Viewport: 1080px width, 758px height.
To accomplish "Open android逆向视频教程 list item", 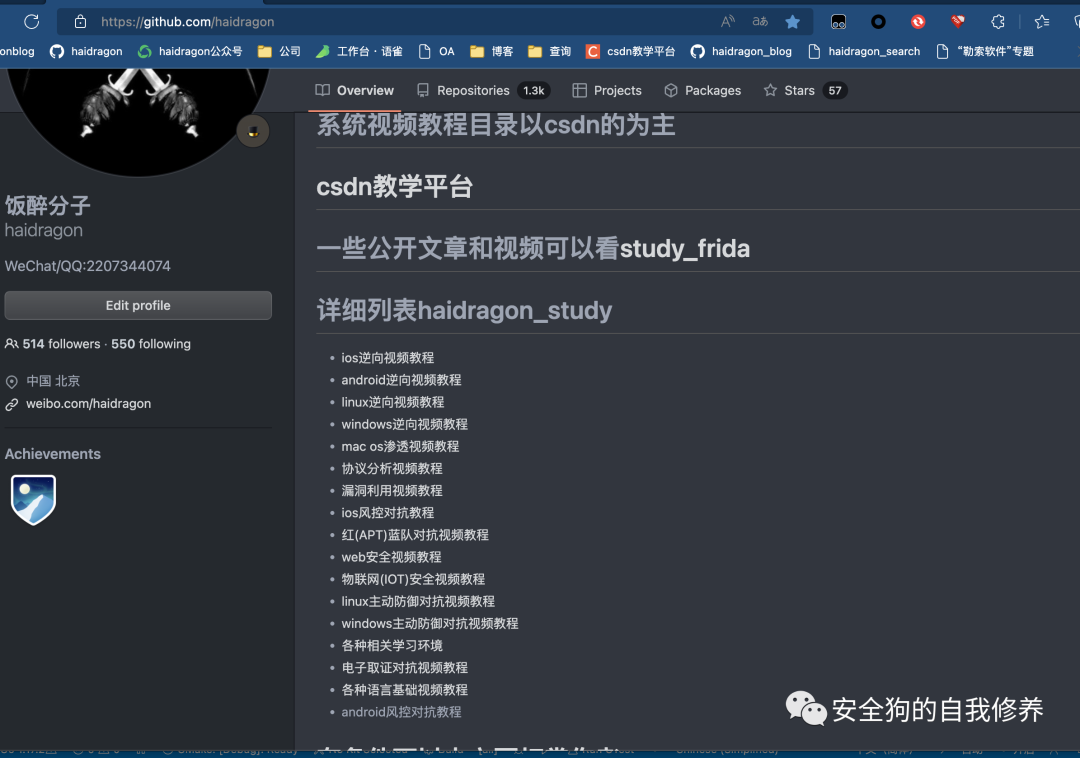I will (402, 380).
